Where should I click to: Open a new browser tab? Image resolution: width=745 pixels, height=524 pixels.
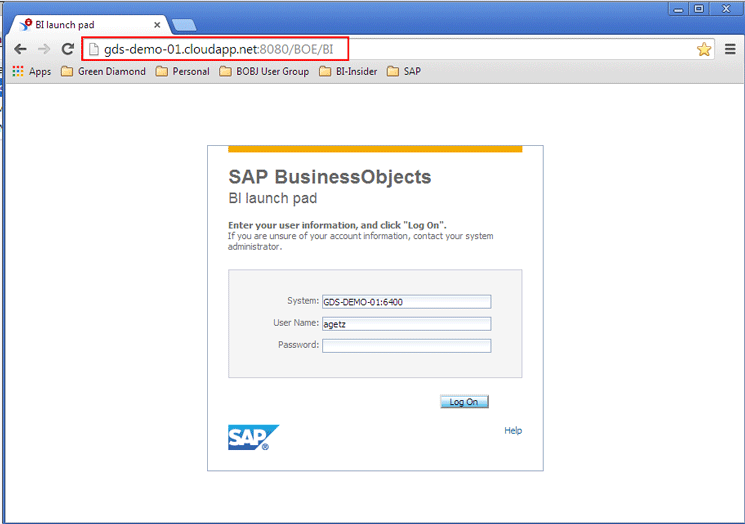point(184,25)
